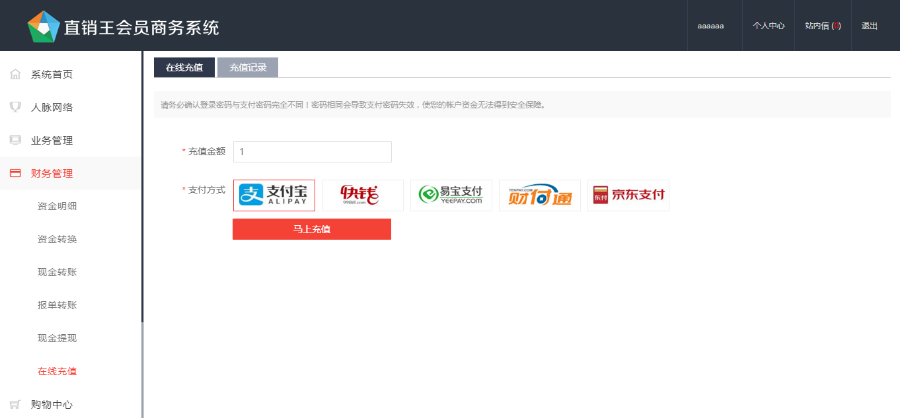Open 现金提现 submenu item

[x=57, y=338]
